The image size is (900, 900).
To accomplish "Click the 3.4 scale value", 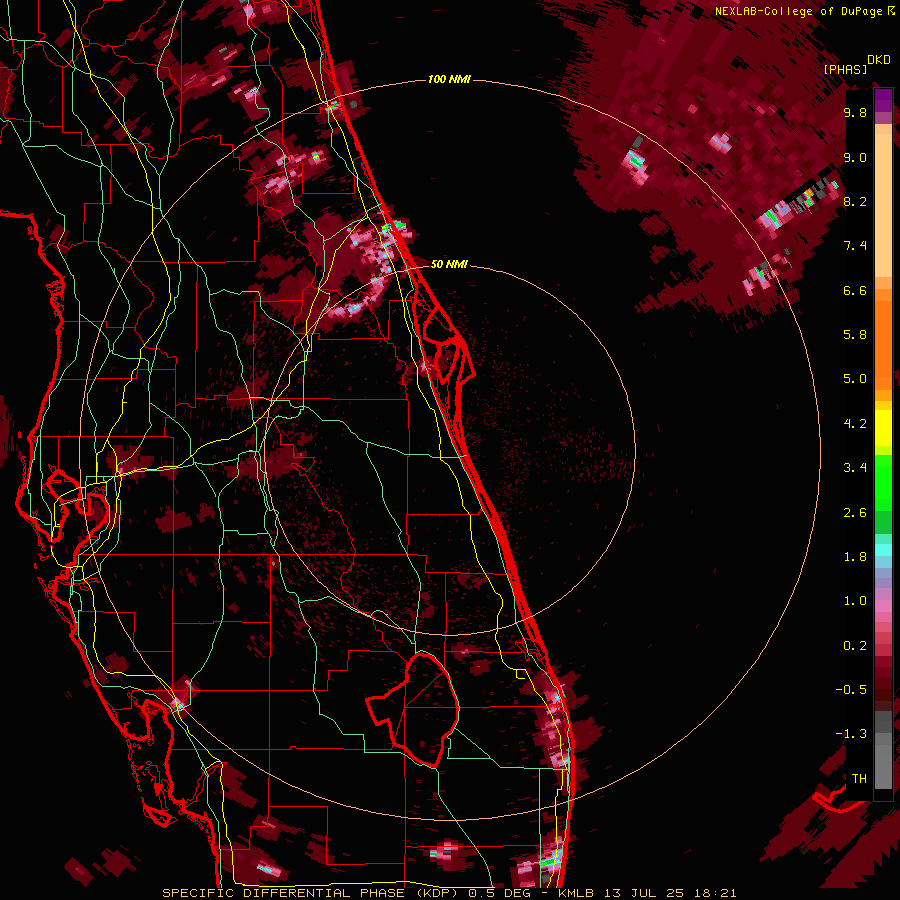I will point(855,468).
